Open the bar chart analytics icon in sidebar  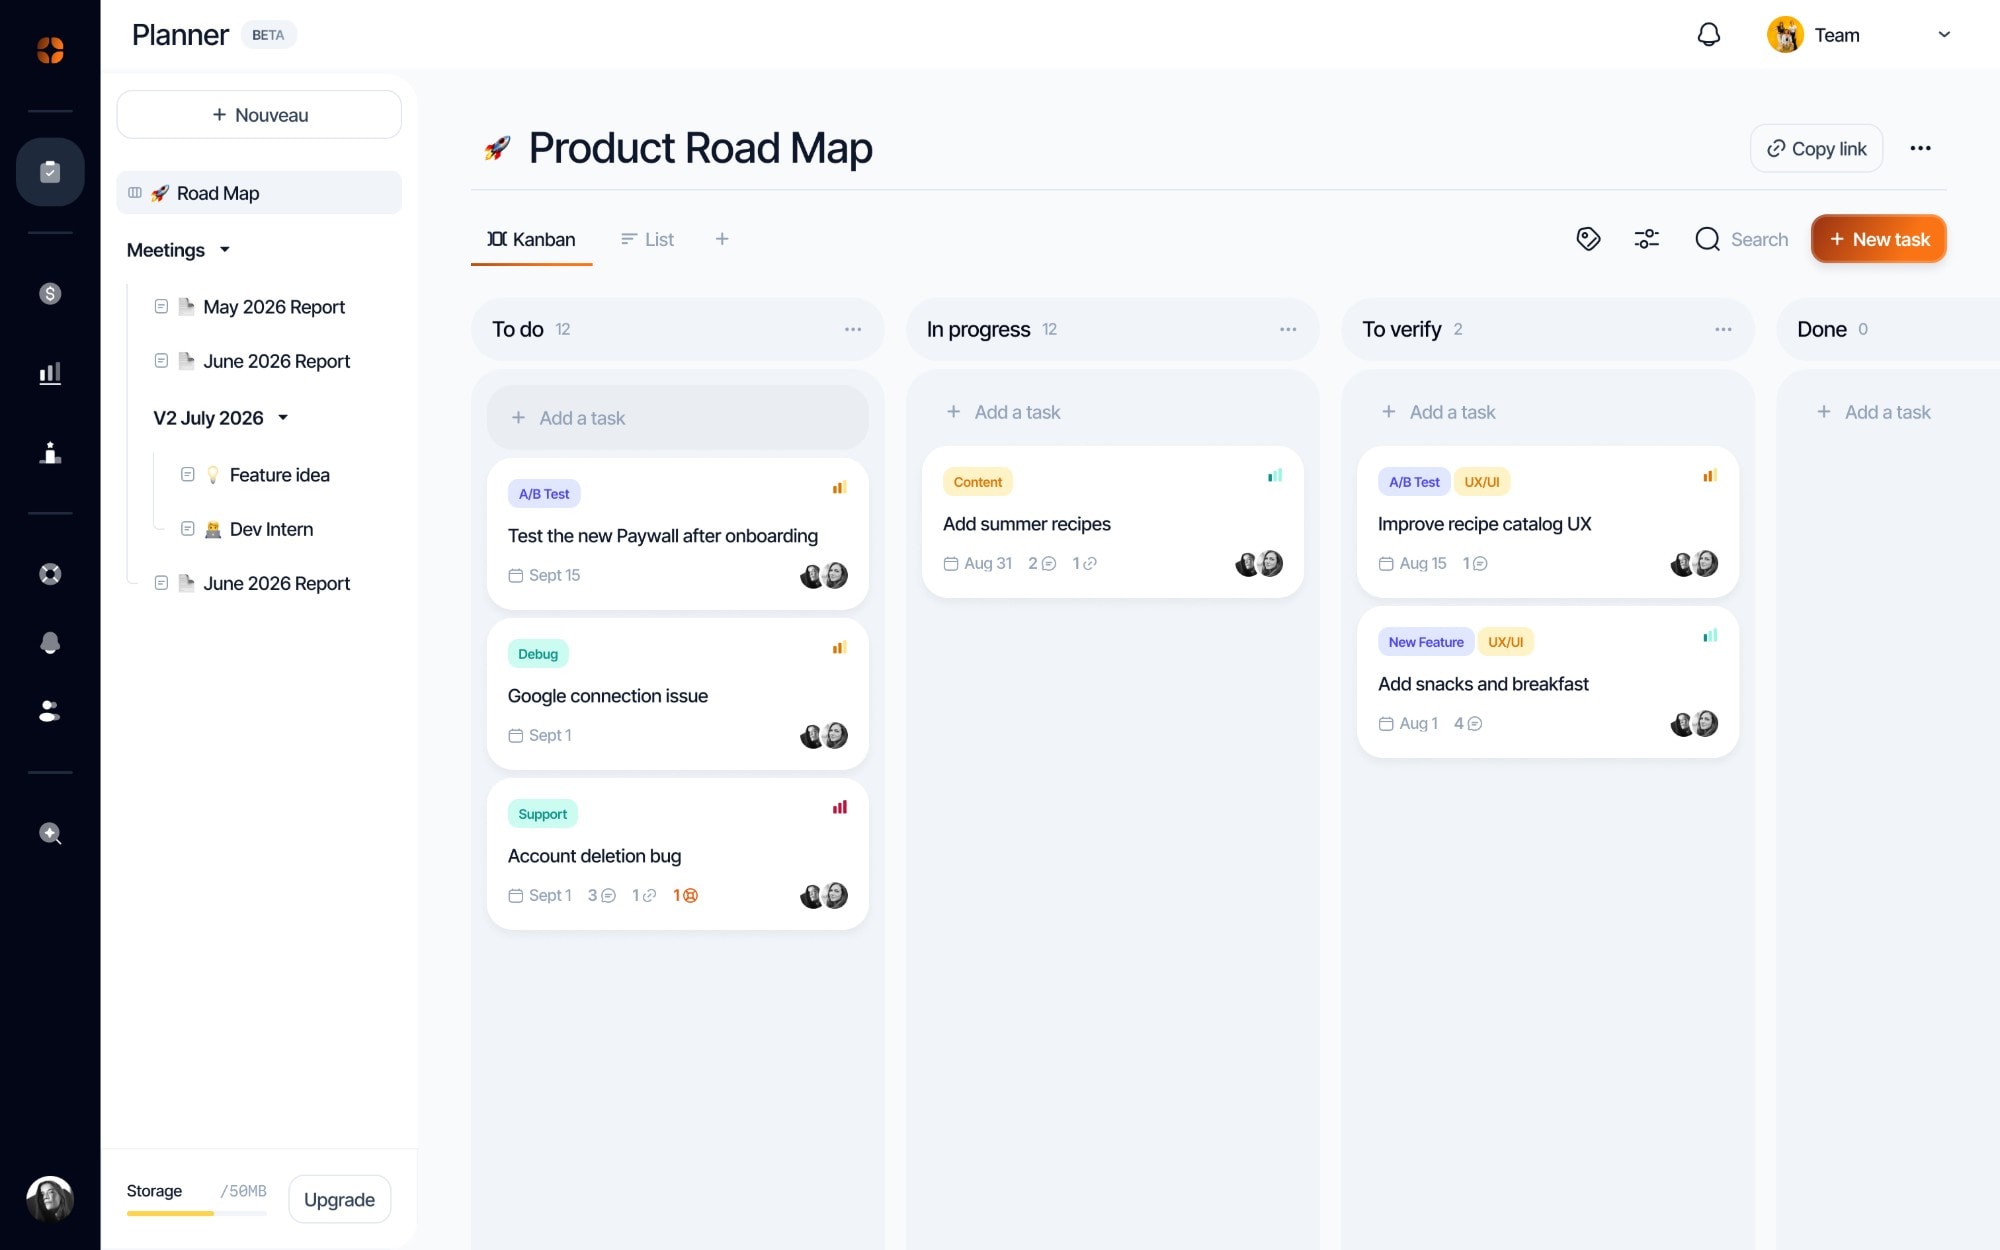point(50,373)
